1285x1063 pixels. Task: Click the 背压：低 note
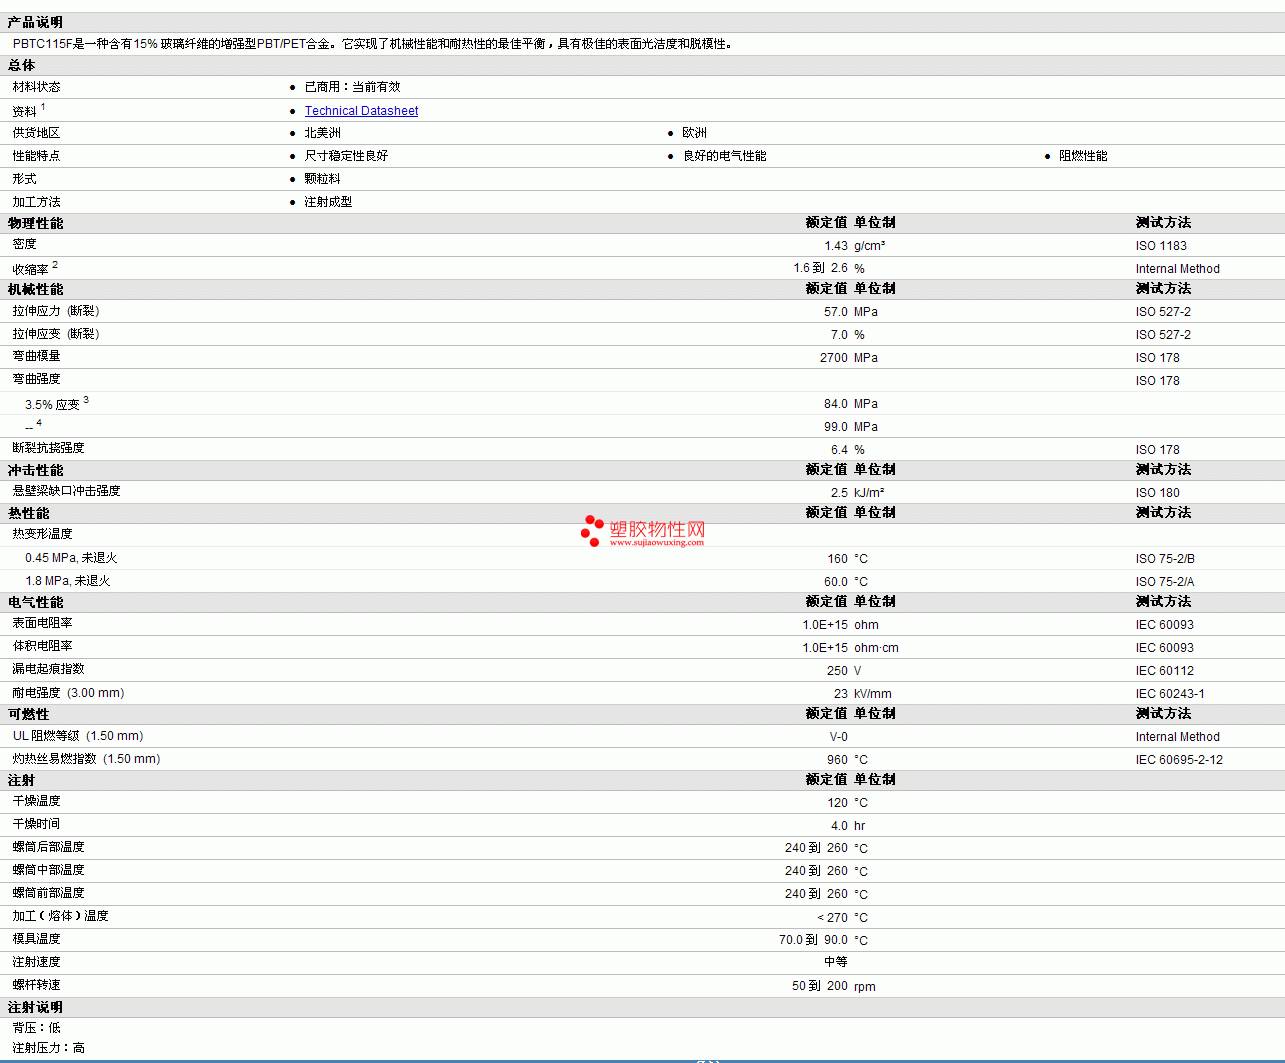36,1028
